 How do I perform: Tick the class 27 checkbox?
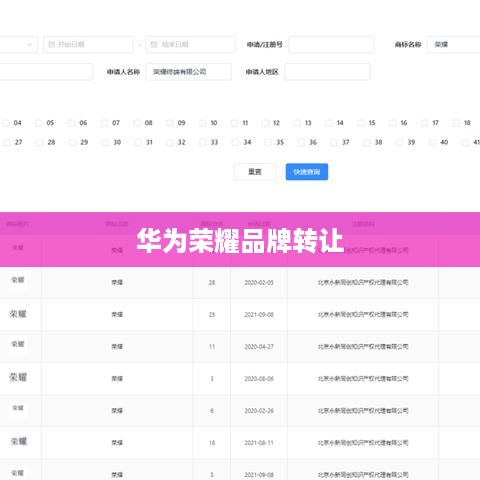[7, 142]
